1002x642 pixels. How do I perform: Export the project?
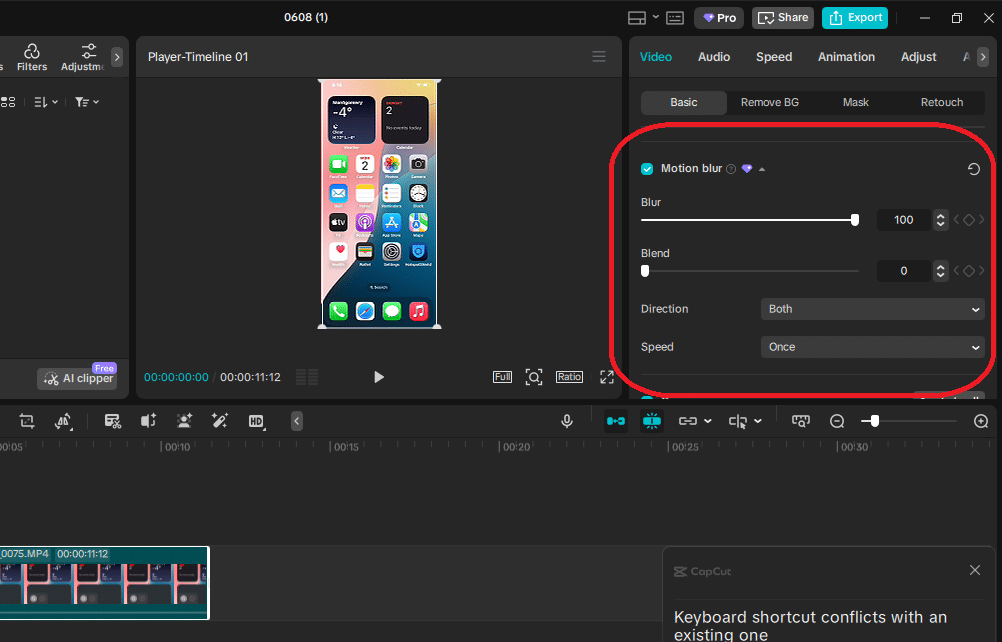855,18
